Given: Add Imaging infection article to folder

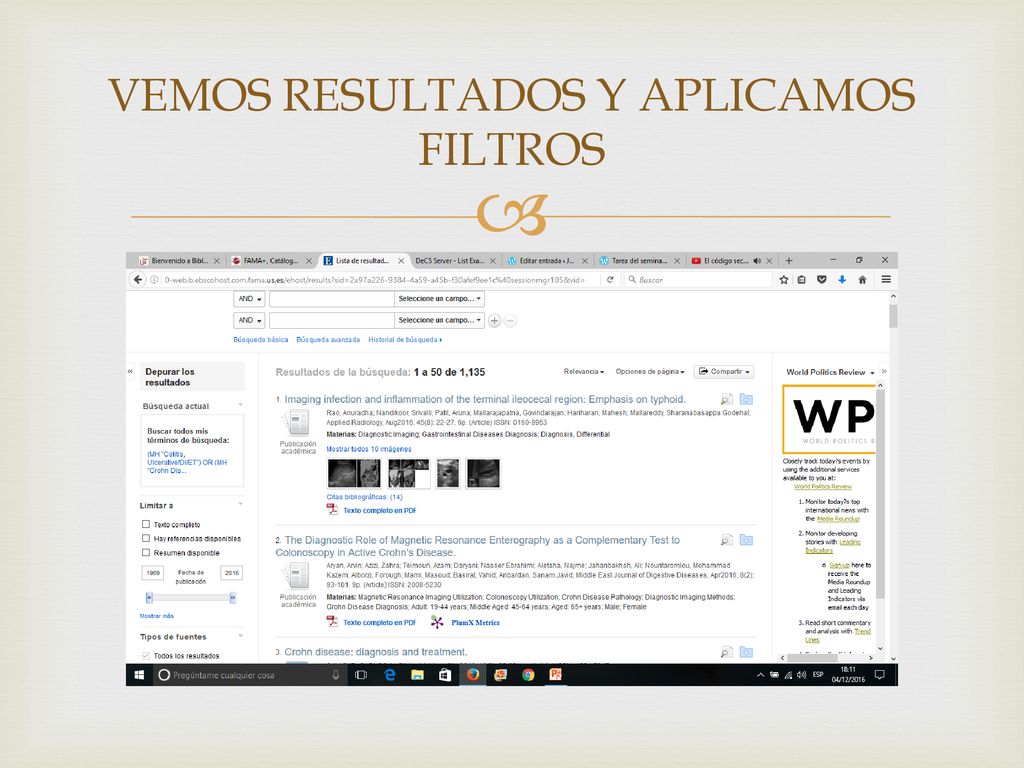Looking at the screenshot, I should coord(746,399).
